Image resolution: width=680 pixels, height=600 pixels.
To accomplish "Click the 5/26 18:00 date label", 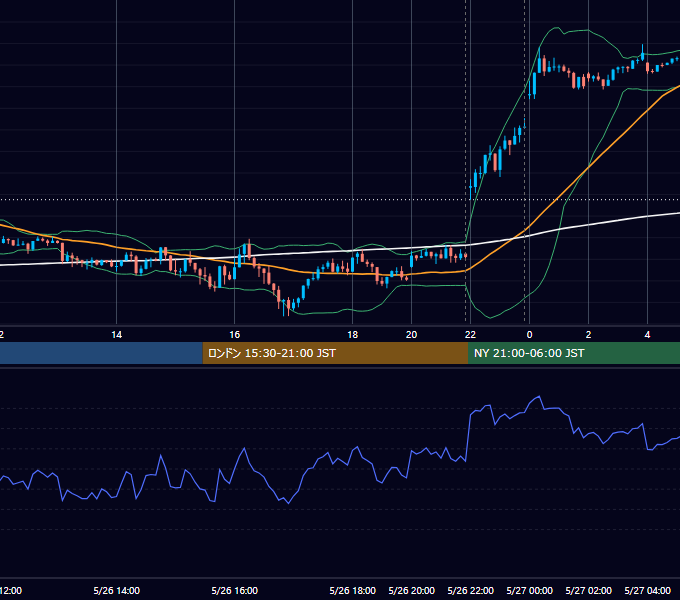I will click(x=353, y=590).
